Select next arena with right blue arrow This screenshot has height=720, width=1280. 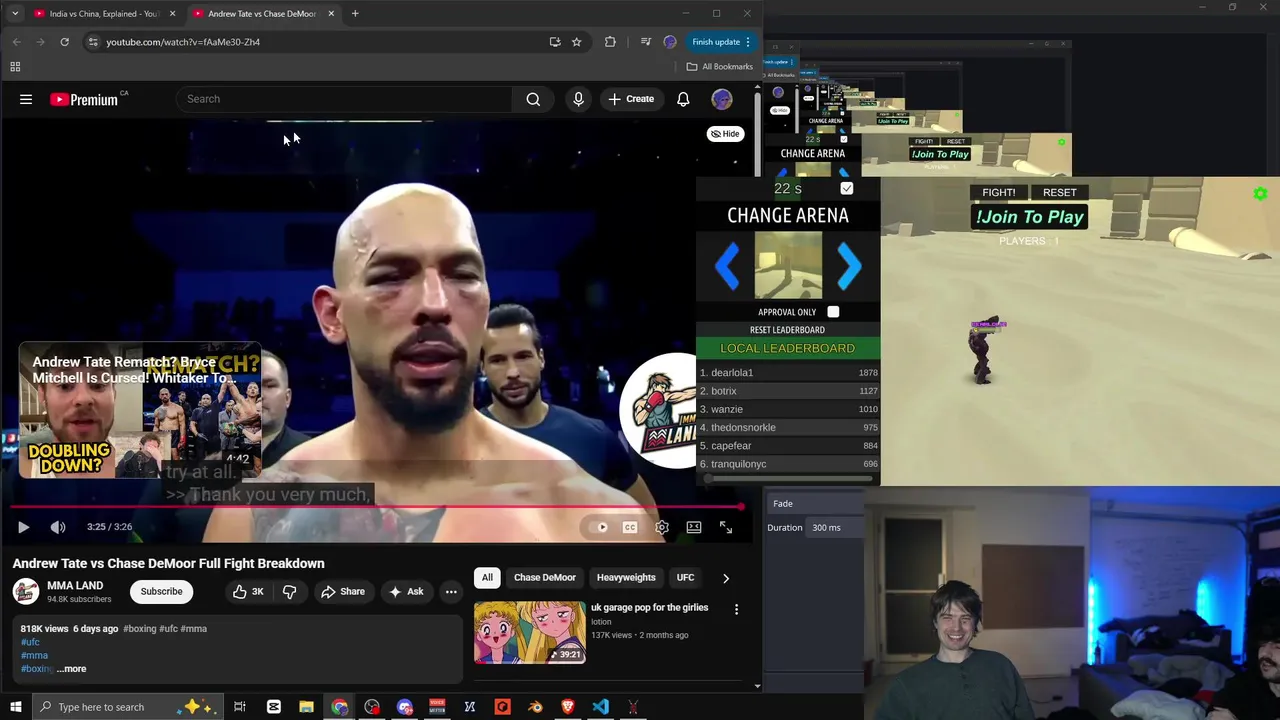point(849,266)
